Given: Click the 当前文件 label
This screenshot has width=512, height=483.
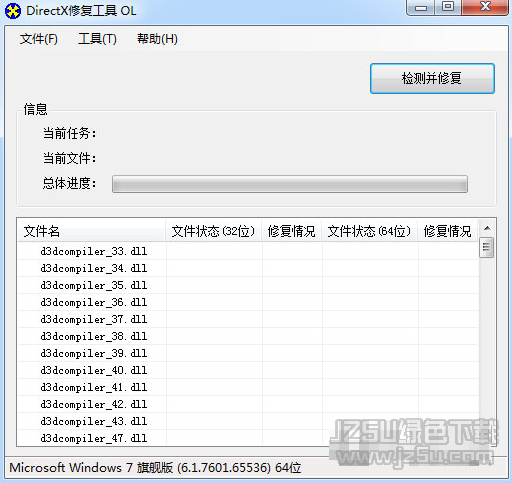Looking at the screenshot, I should [69, 158].
